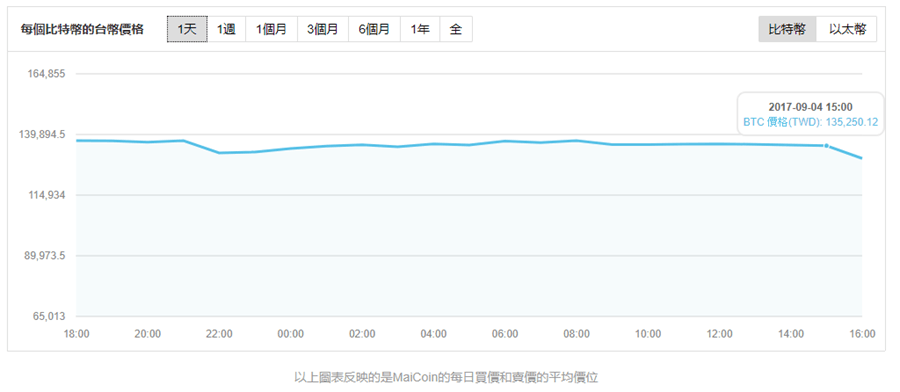
Task: Click the chart title 每個比特幣的台幣價格
Action: 82,29
